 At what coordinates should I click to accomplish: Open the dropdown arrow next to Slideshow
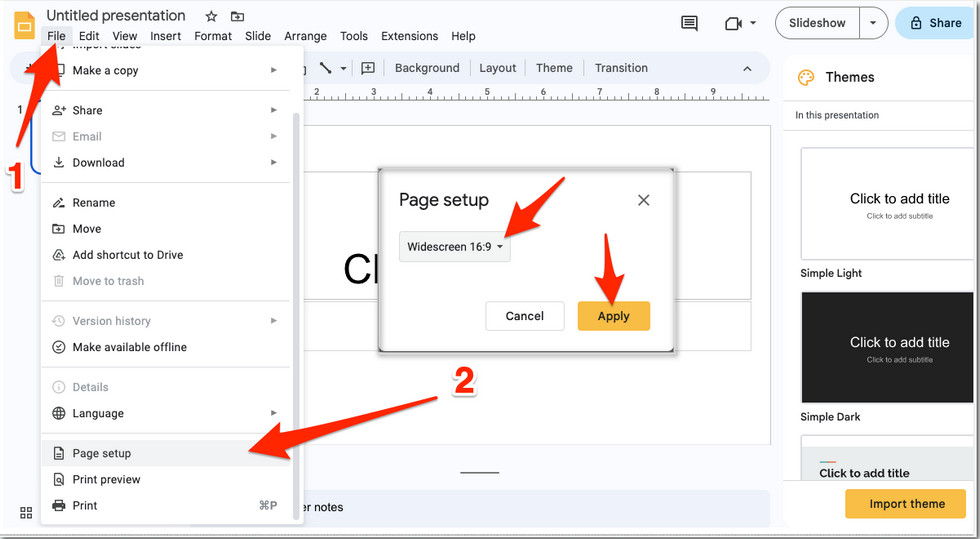click(x=873, y=23)
